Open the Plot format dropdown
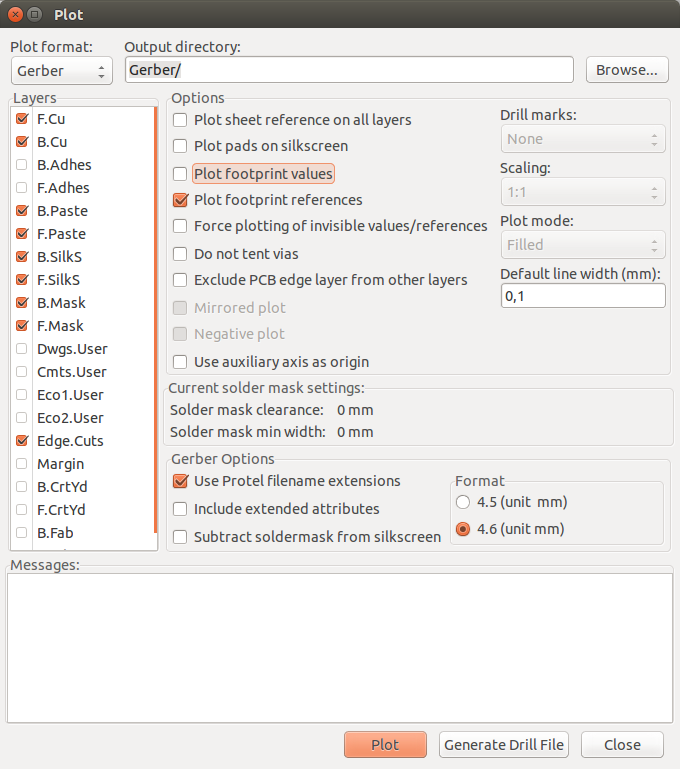680x769 pixels. [x=62, y=71]
